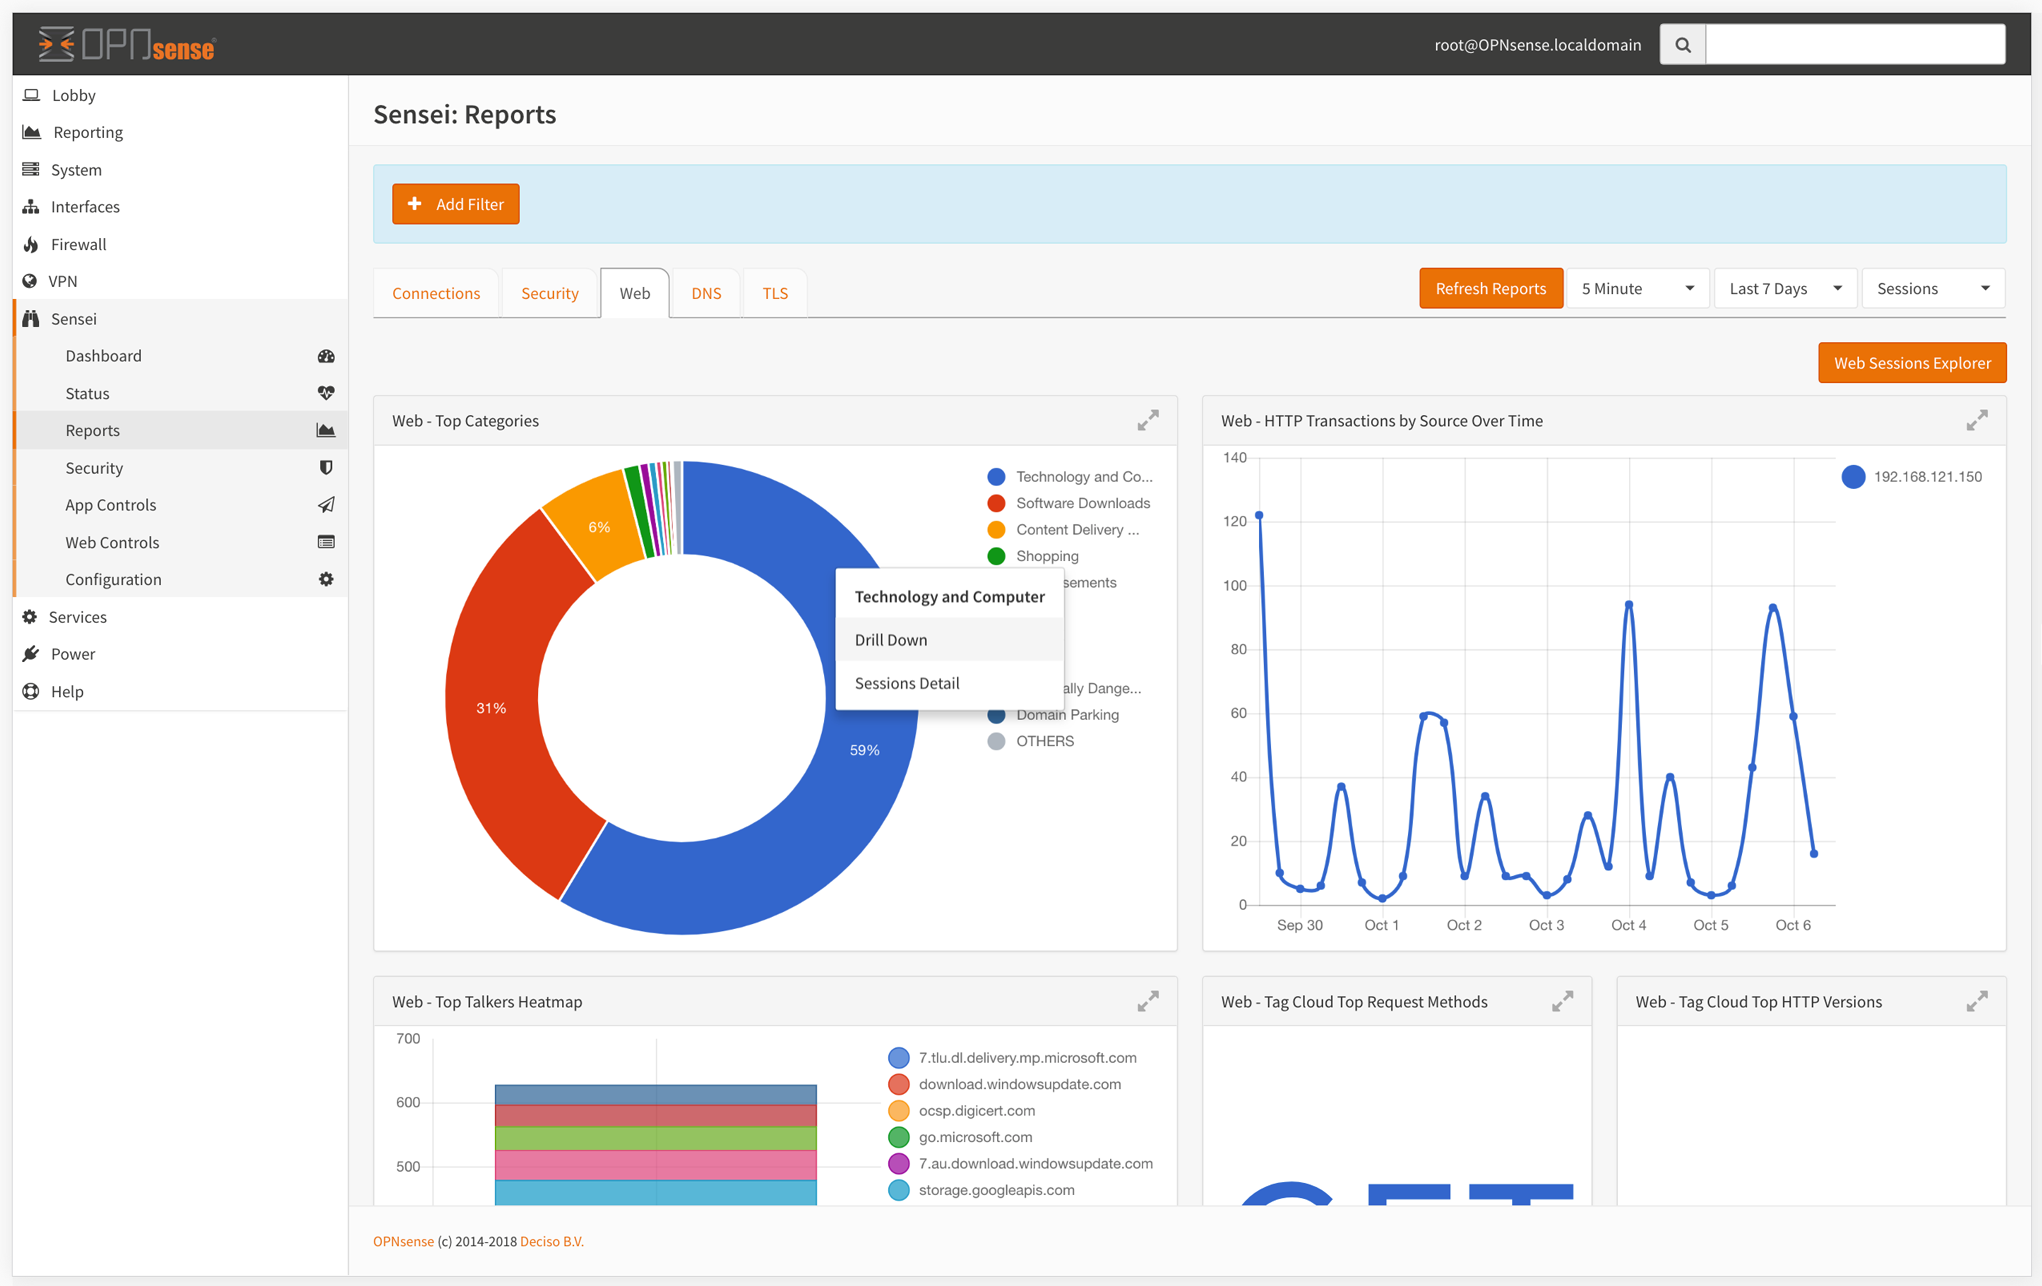The image size is (2042, 1286).
Task: Click the search magnifier icon
Action: pos(1683,44)
